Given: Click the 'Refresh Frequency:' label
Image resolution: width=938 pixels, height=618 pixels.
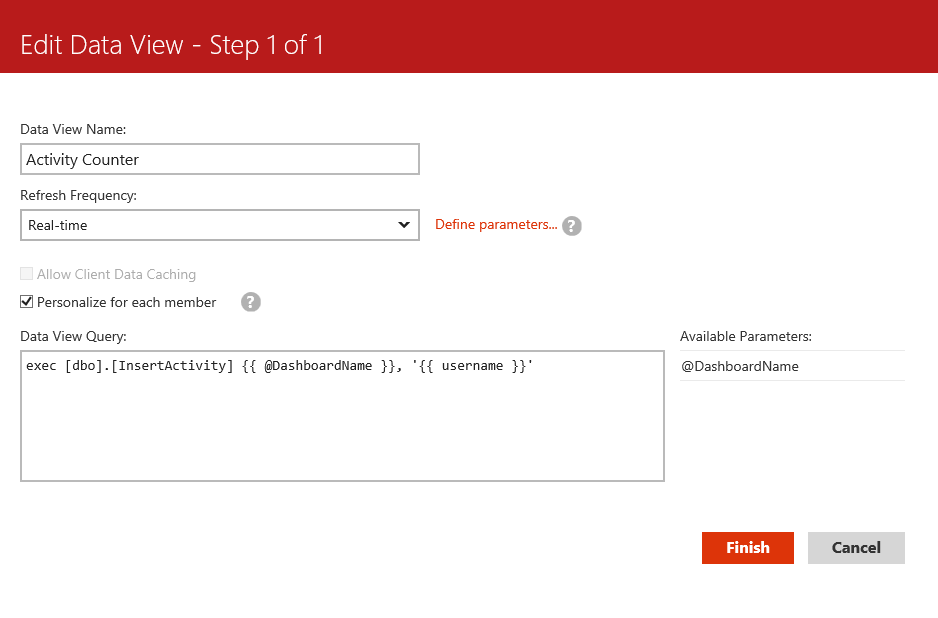Looking at the screenshot, I should tap(78, 196).
